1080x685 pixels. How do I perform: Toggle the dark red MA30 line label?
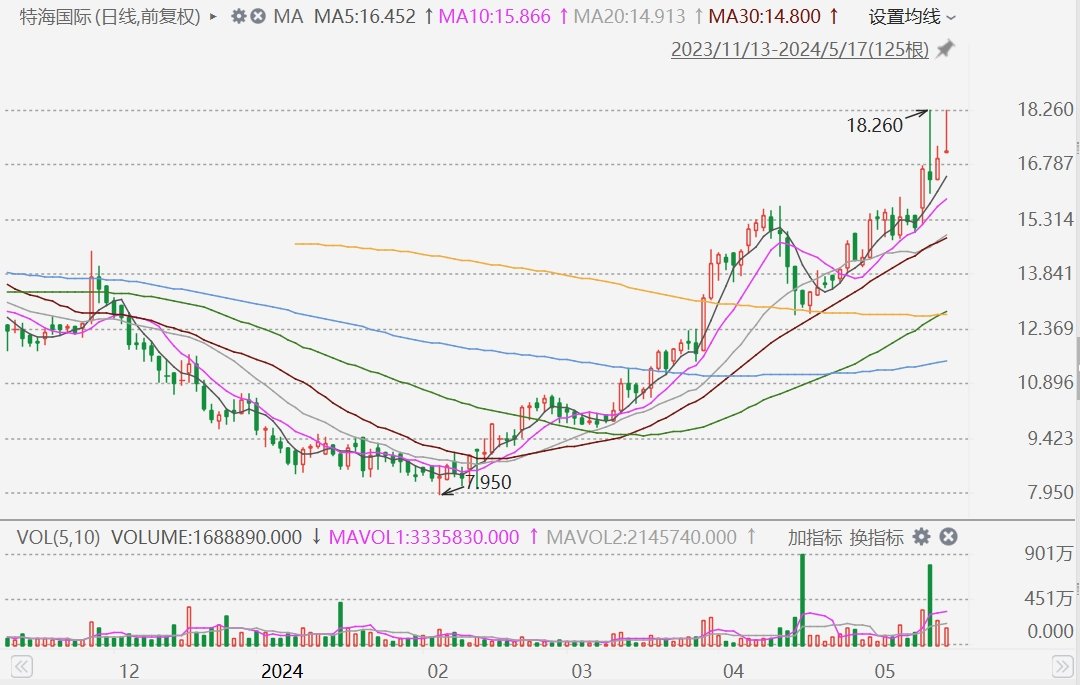pyautogui.click(x=765, y=17)
